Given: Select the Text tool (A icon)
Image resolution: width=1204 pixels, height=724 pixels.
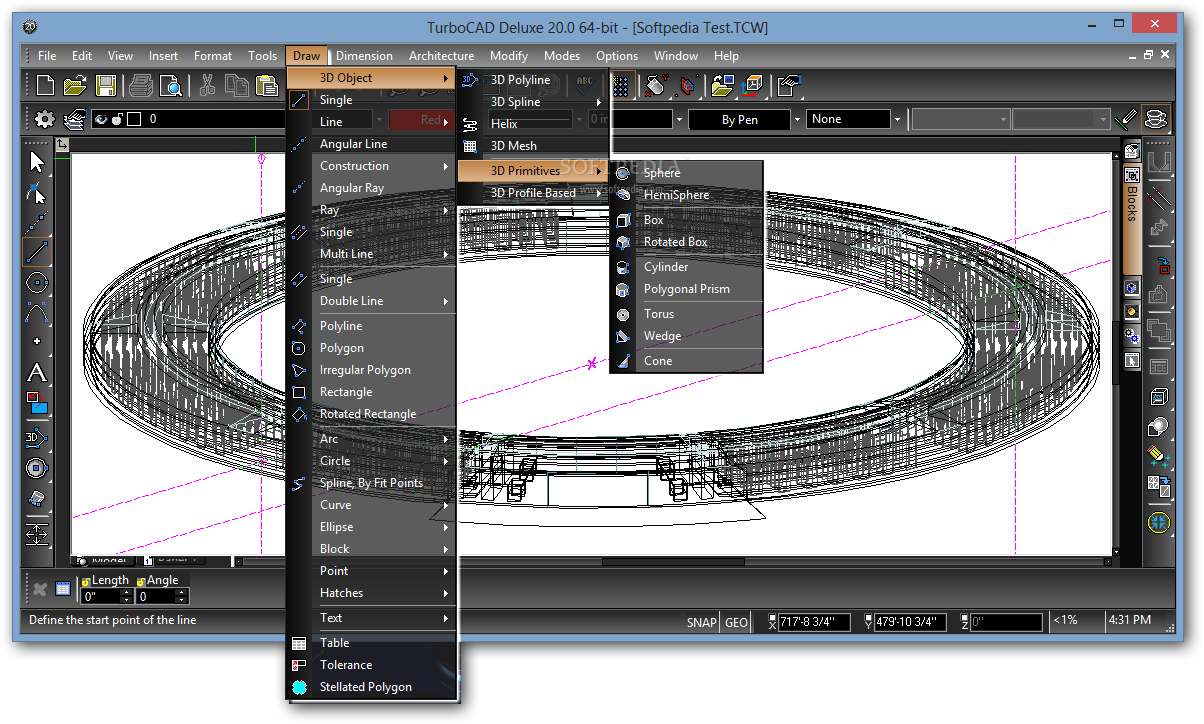Looking at the screenshot, I should 37,373.
